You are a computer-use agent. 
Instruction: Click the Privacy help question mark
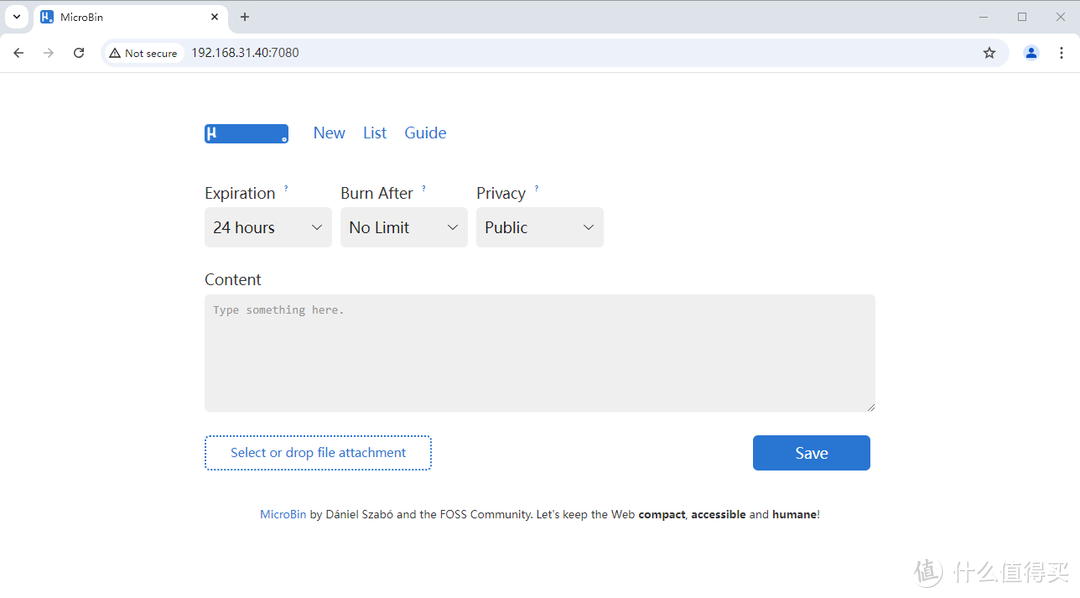[x=536, y=188]
